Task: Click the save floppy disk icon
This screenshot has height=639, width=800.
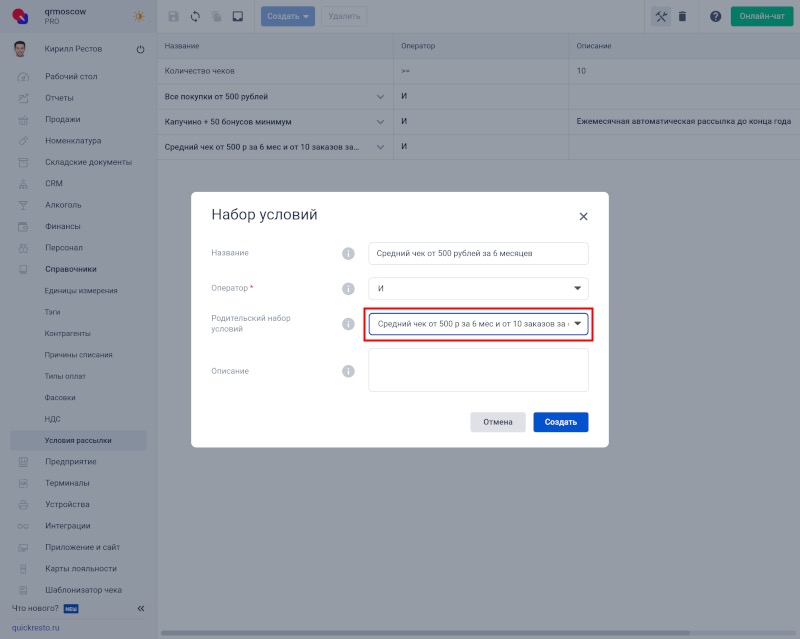Action: coord(173,16)
